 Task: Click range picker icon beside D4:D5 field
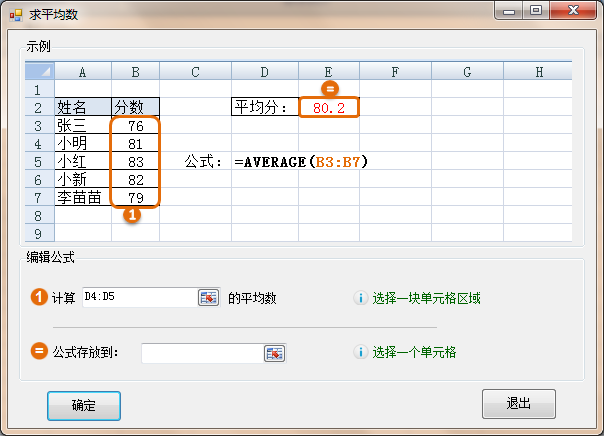point(208,297)
